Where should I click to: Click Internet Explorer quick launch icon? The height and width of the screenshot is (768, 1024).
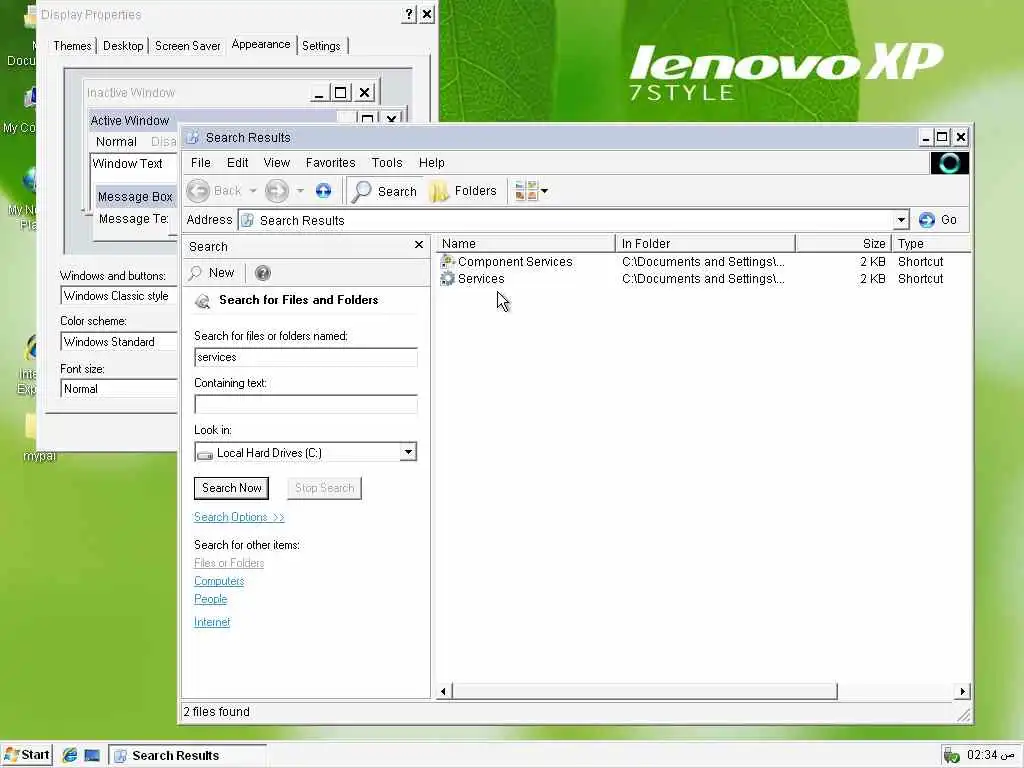pyautogui.click(x=70, y=756)
